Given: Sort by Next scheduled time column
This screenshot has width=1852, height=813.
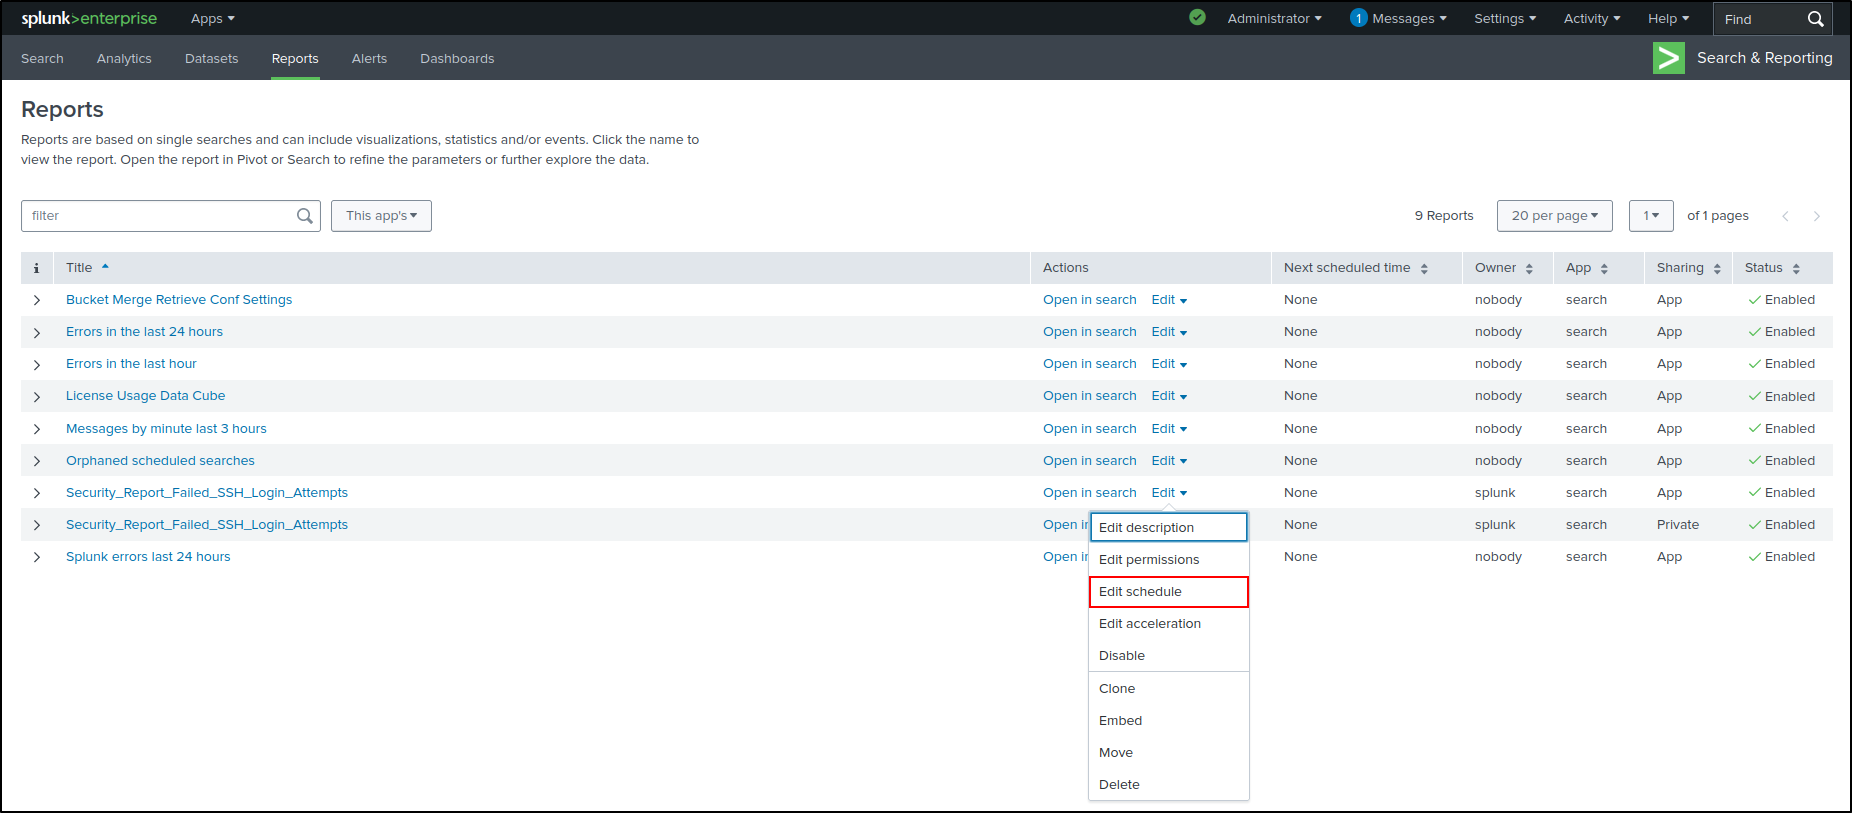Looking at the screenshot, I should point(1424,268).
